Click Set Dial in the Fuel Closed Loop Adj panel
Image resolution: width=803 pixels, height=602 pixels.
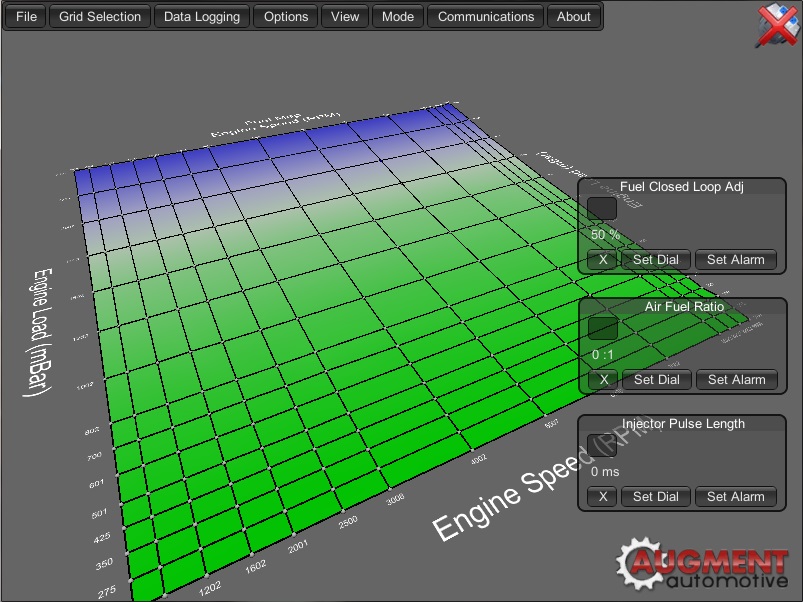click(656, 259)
